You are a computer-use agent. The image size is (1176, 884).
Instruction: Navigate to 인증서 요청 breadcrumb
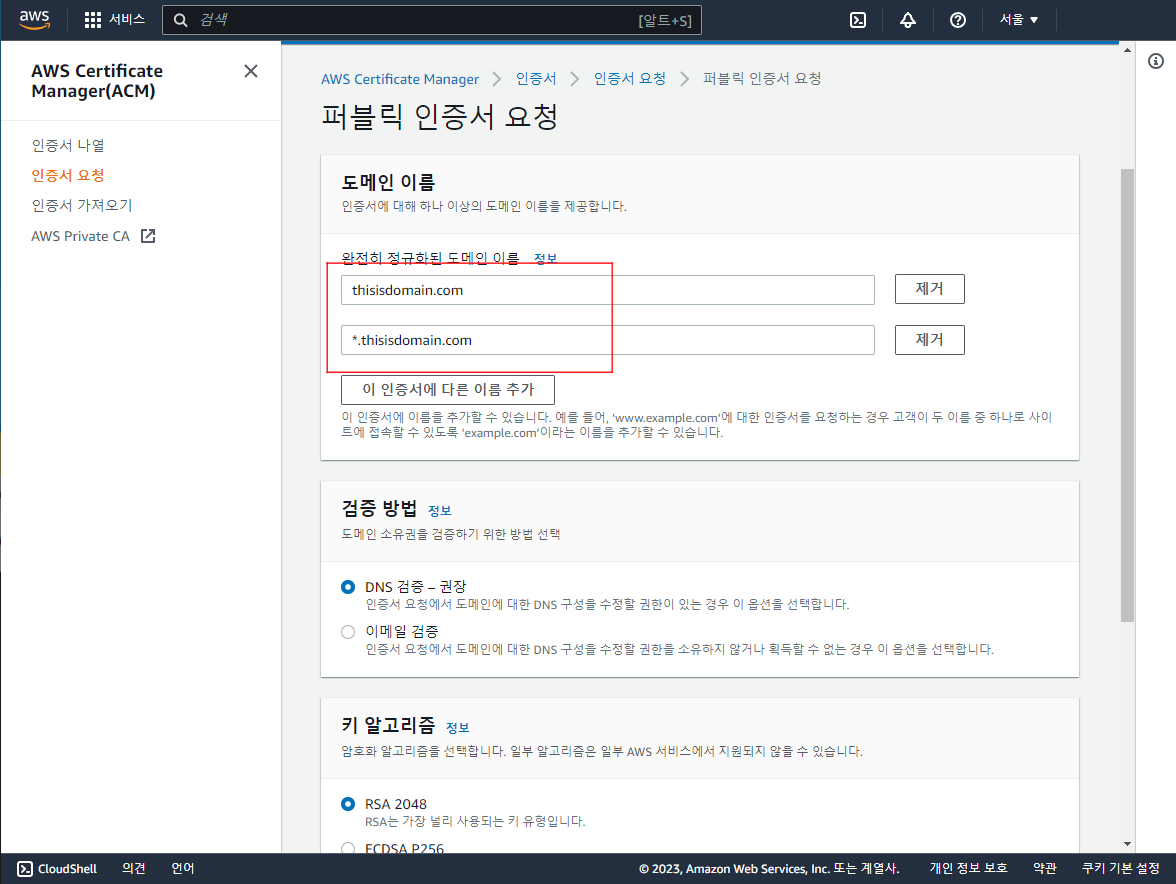pyautogui.click(x=629, y=79)
